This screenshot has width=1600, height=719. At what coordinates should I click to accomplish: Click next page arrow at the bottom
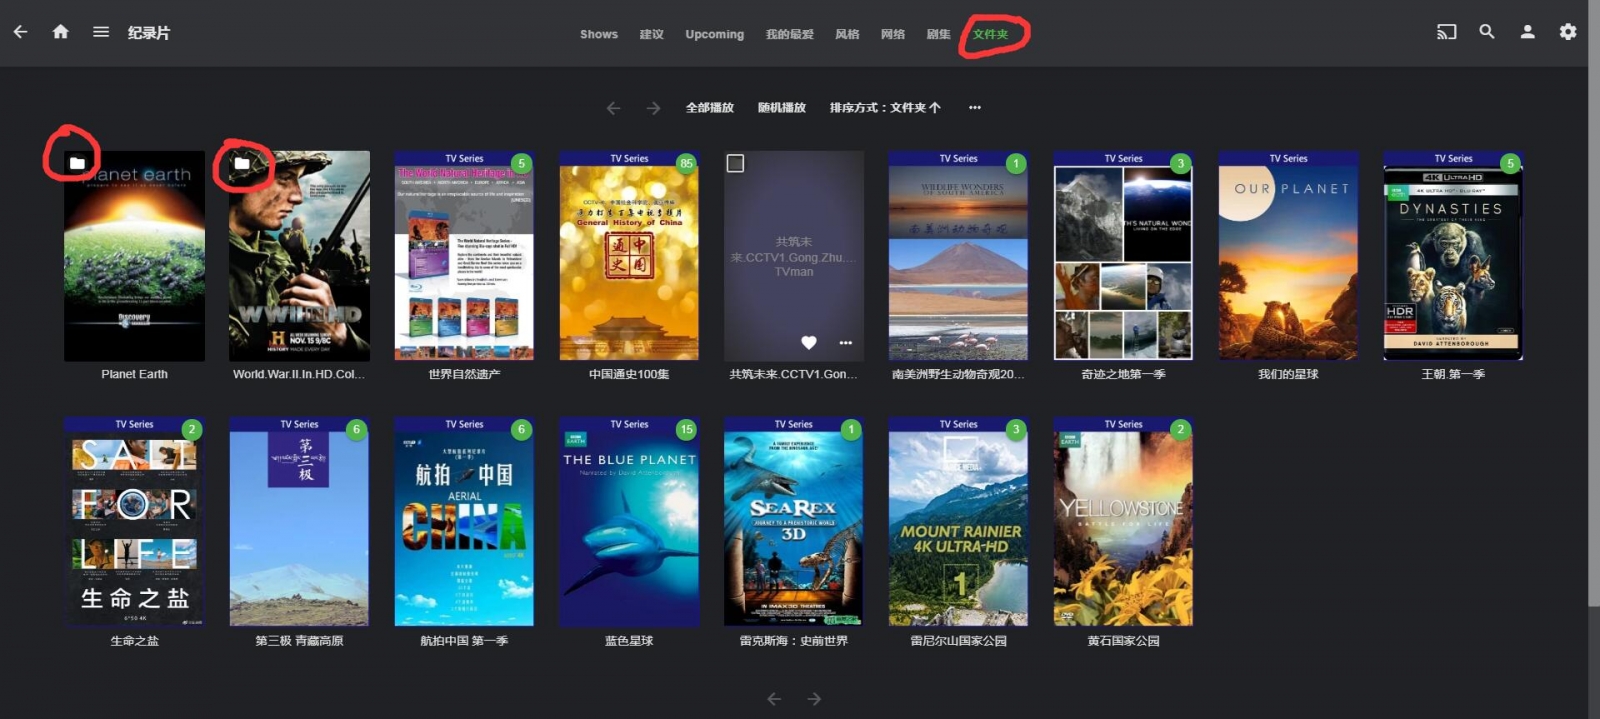tap(814, 699)
